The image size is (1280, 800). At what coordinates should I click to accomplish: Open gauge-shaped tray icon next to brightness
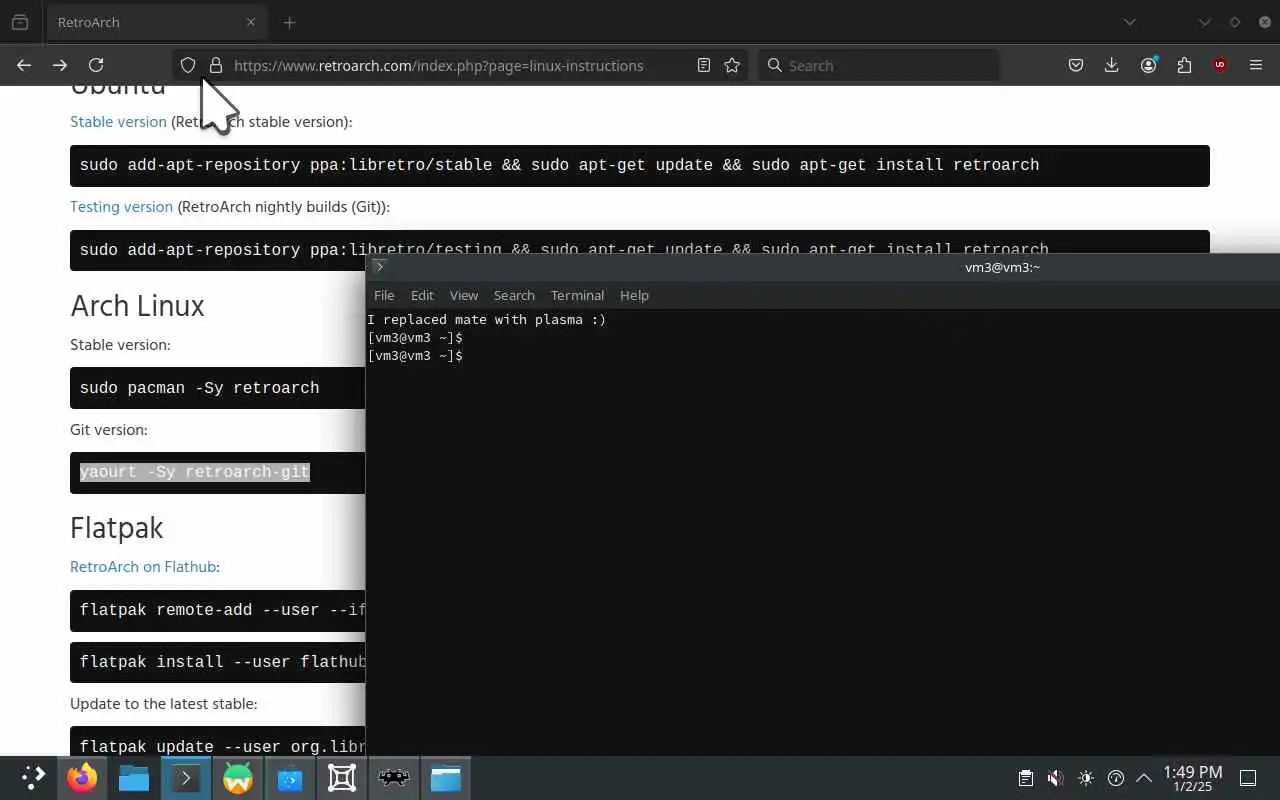pos(1116,778)
